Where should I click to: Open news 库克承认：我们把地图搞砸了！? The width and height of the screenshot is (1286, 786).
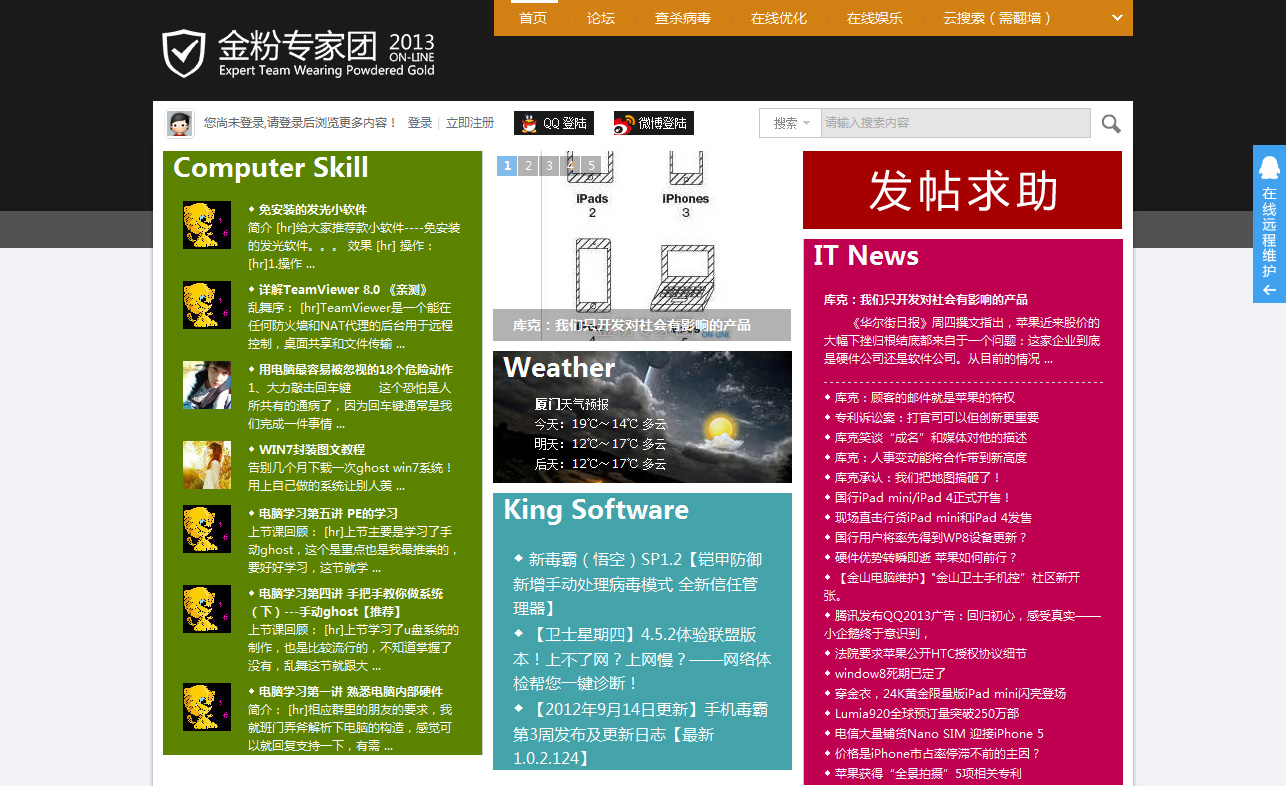coord(919,478)
